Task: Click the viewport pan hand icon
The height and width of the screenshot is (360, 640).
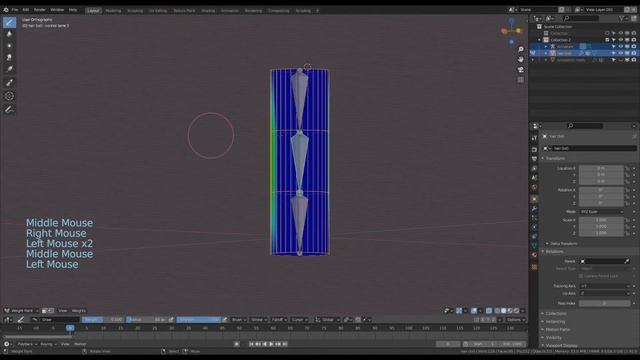Action: coord(521,60)
